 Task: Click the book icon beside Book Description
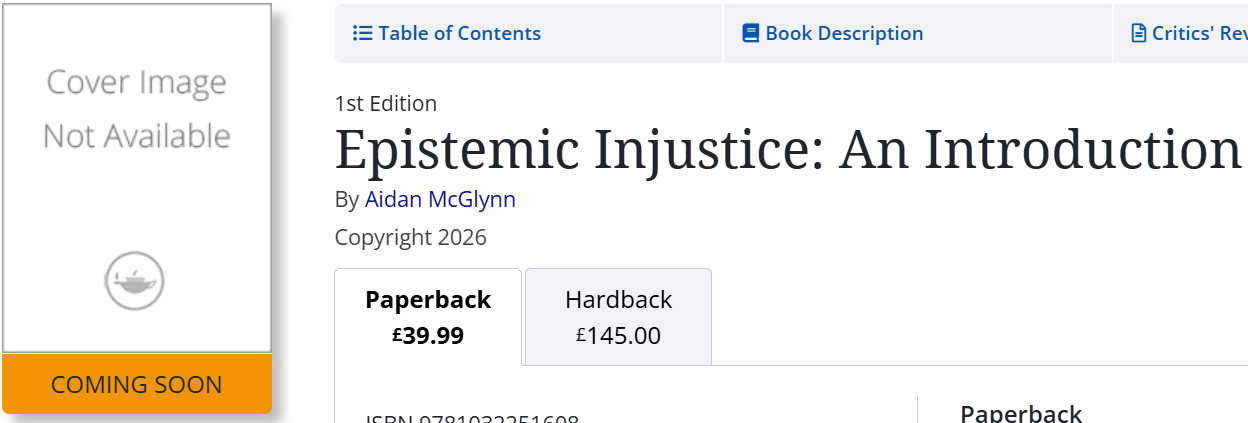tap(751, 33)
